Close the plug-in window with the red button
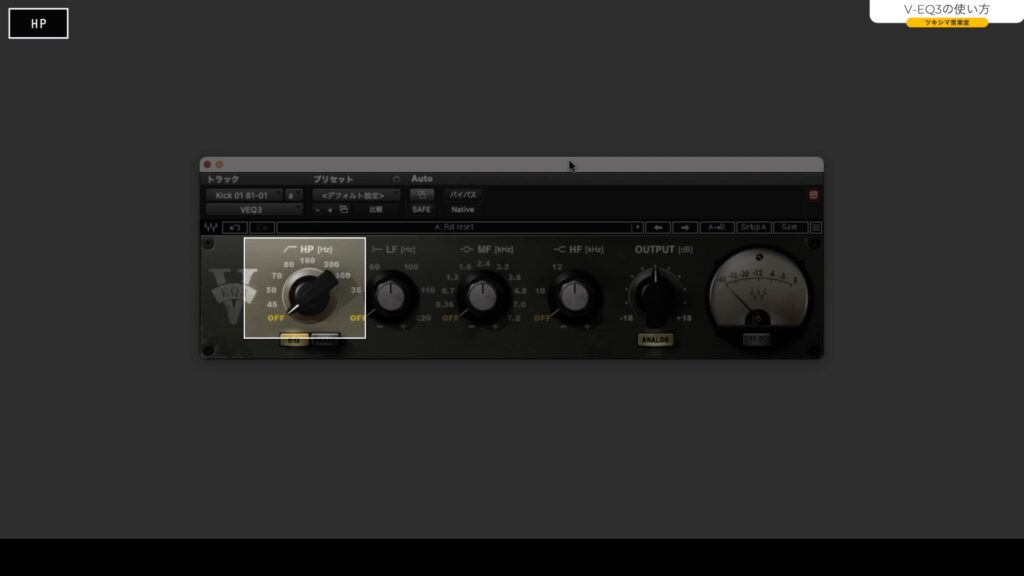The image size is (1024, 576). (208, 165)
